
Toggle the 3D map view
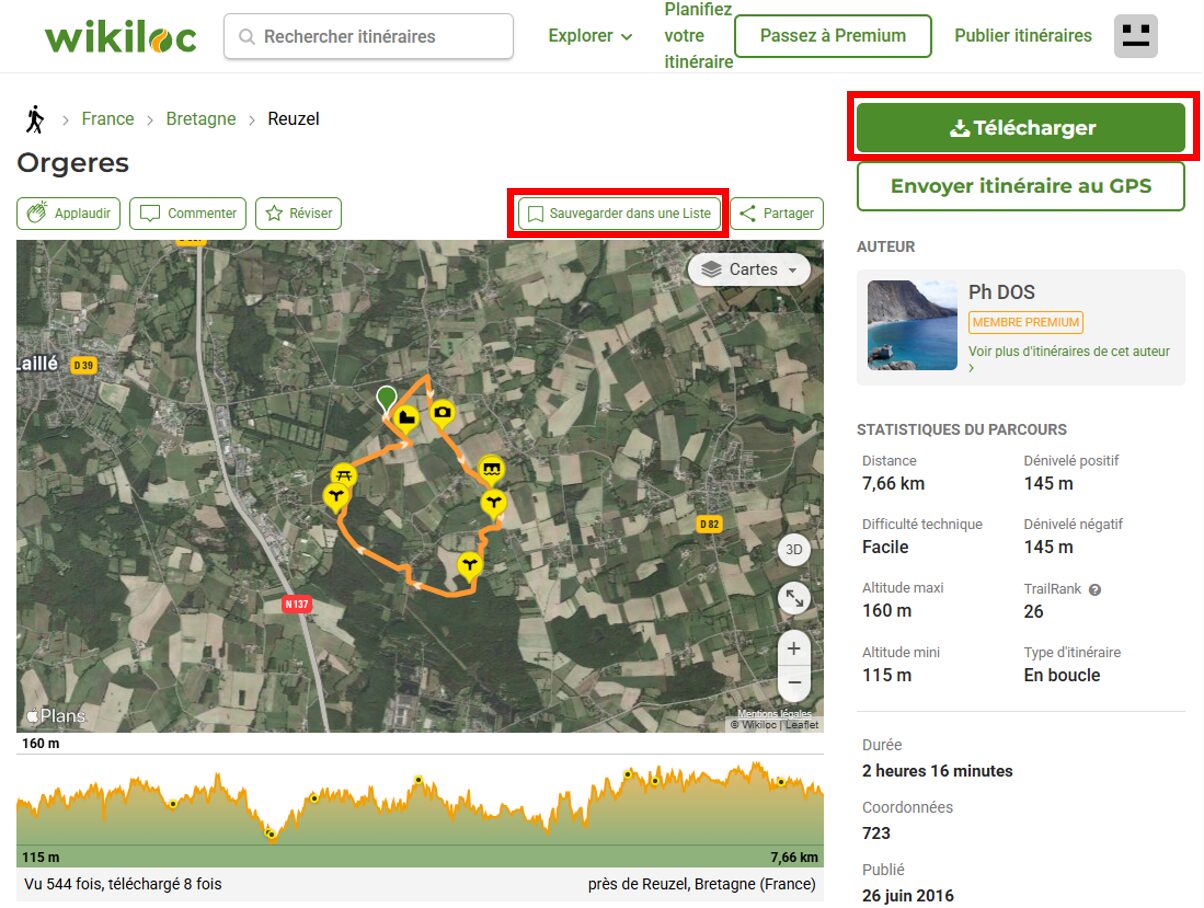point(794,550)
